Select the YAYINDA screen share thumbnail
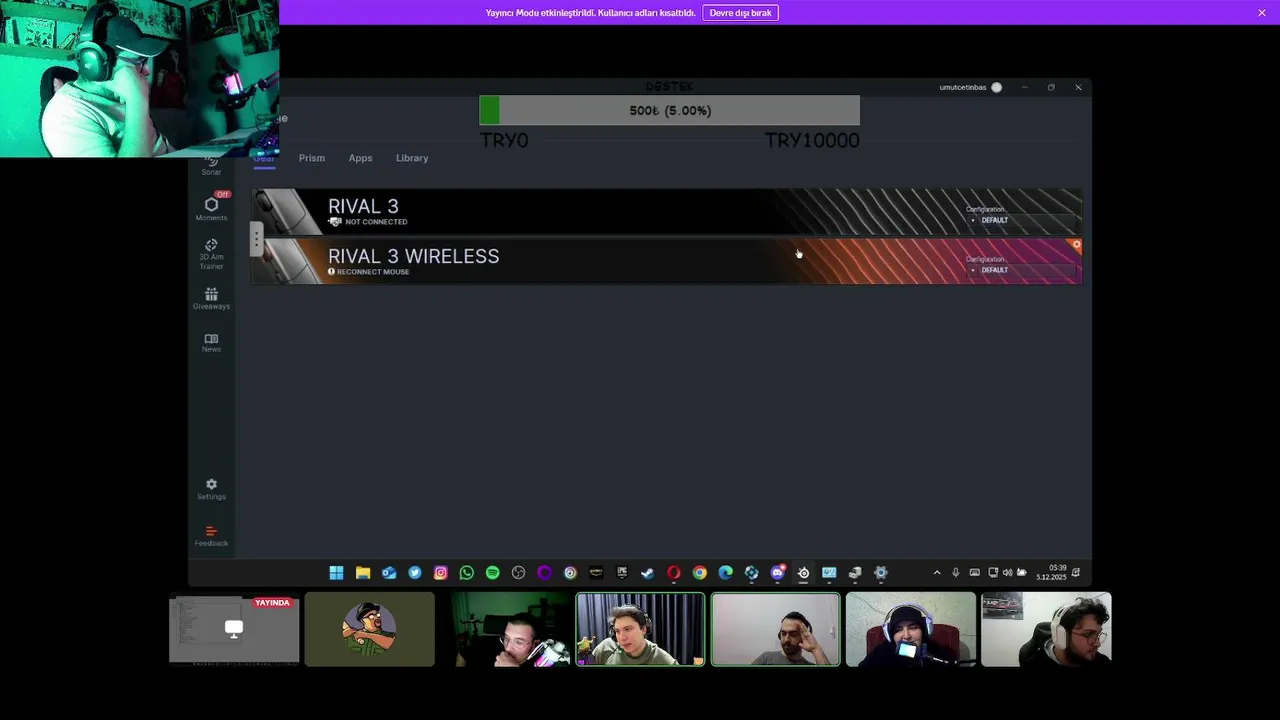 (x=234, y=630)
